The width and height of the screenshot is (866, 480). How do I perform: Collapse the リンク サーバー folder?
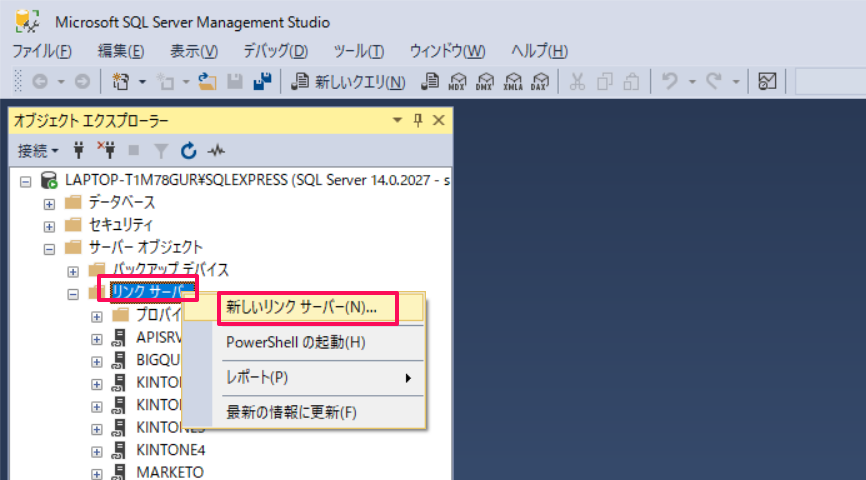[73, 294]
